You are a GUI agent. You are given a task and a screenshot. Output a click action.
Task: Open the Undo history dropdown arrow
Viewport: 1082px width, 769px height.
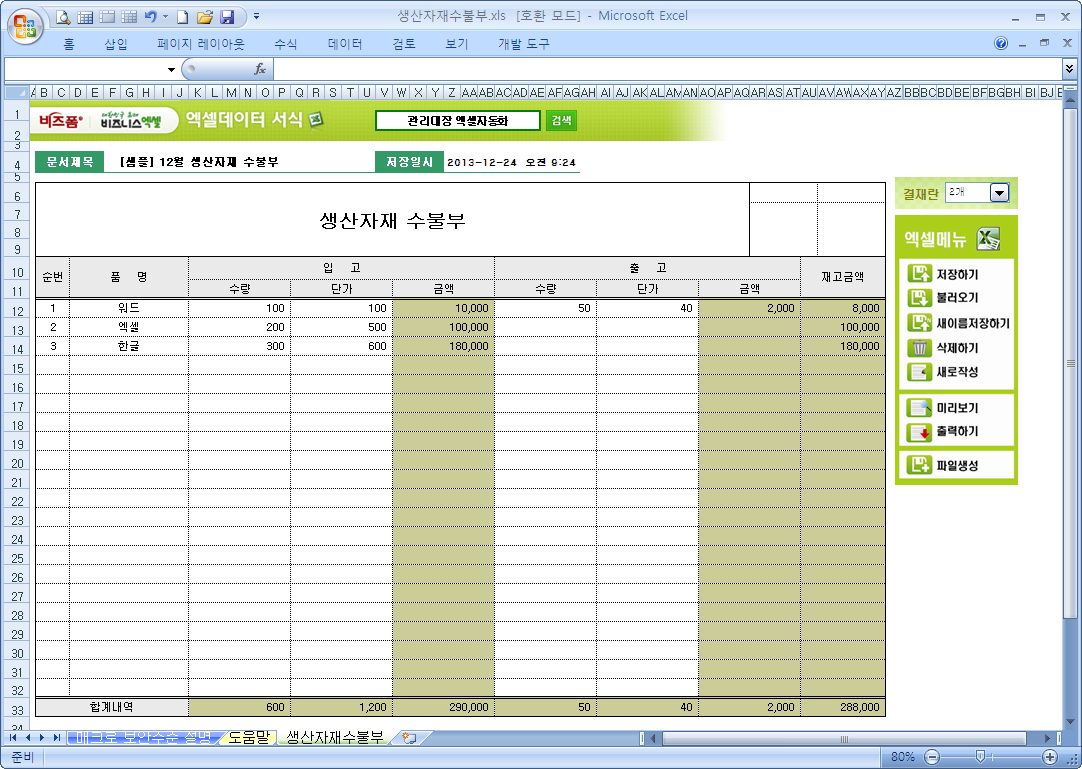(x=166, y=17)
